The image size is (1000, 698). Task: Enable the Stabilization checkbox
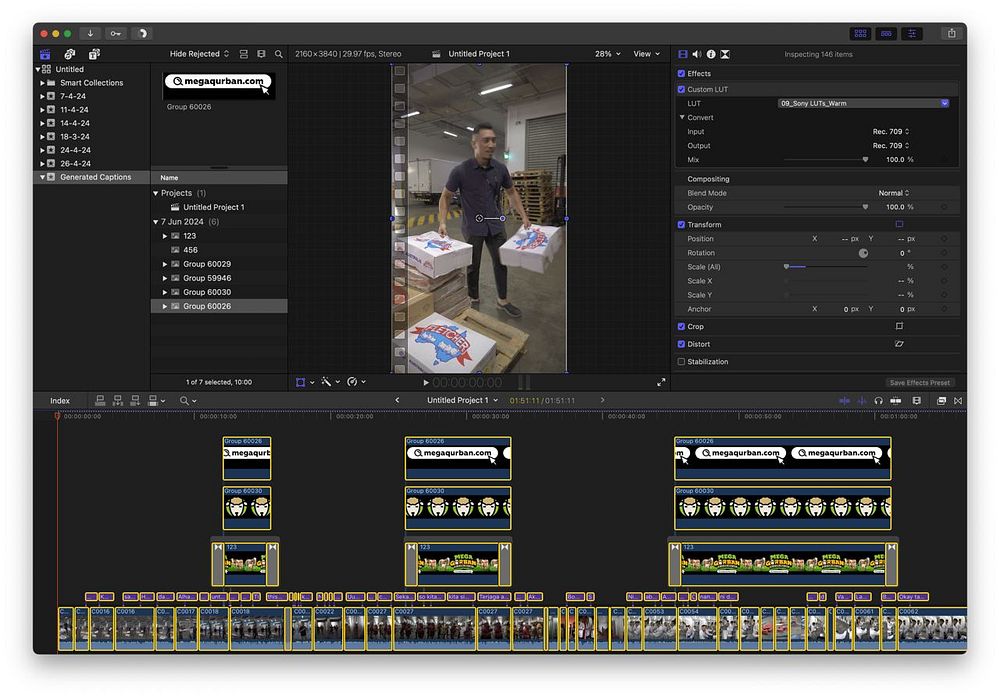coord(682,362)
